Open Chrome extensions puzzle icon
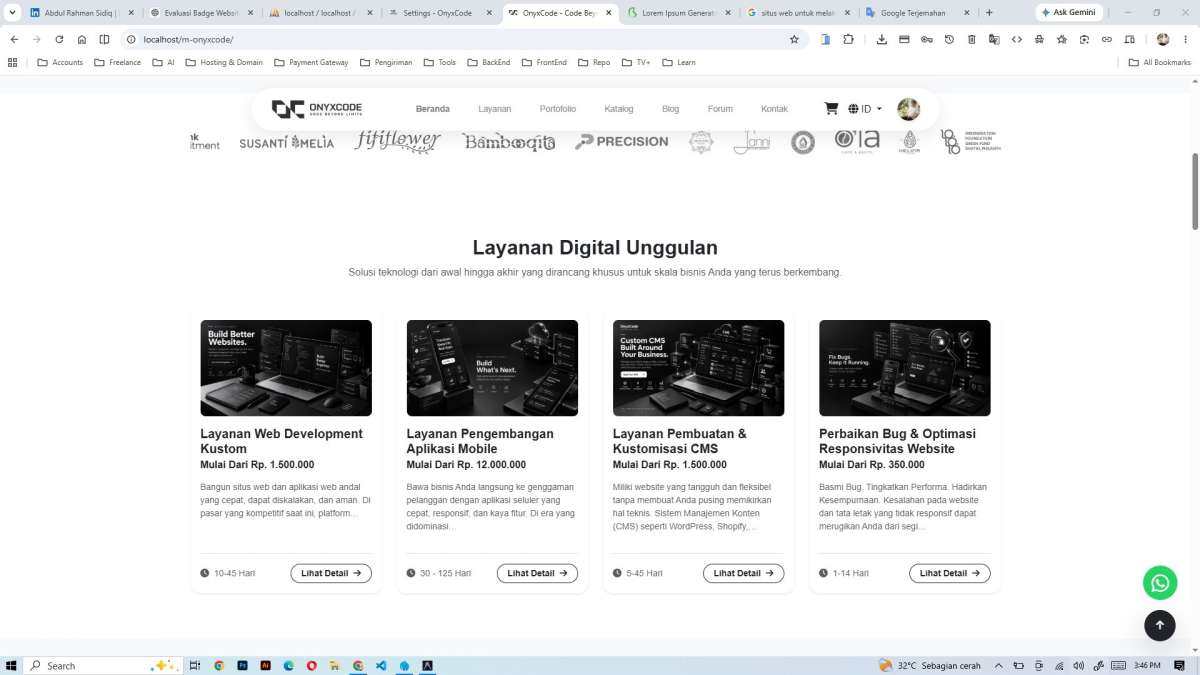The height and width of the screenshot is (675, 1200). pos(849,39)
